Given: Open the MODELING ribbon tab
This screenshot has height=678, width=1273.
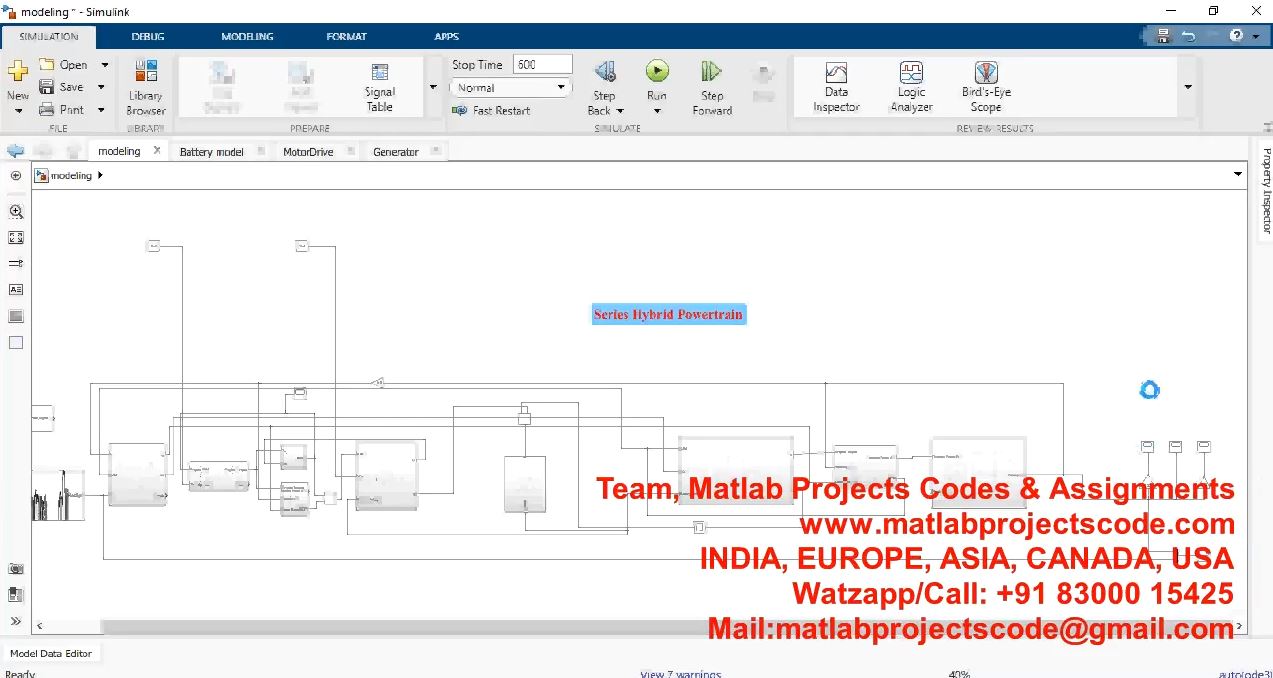Looking at the screenshot, I should (x=247, y=36).
